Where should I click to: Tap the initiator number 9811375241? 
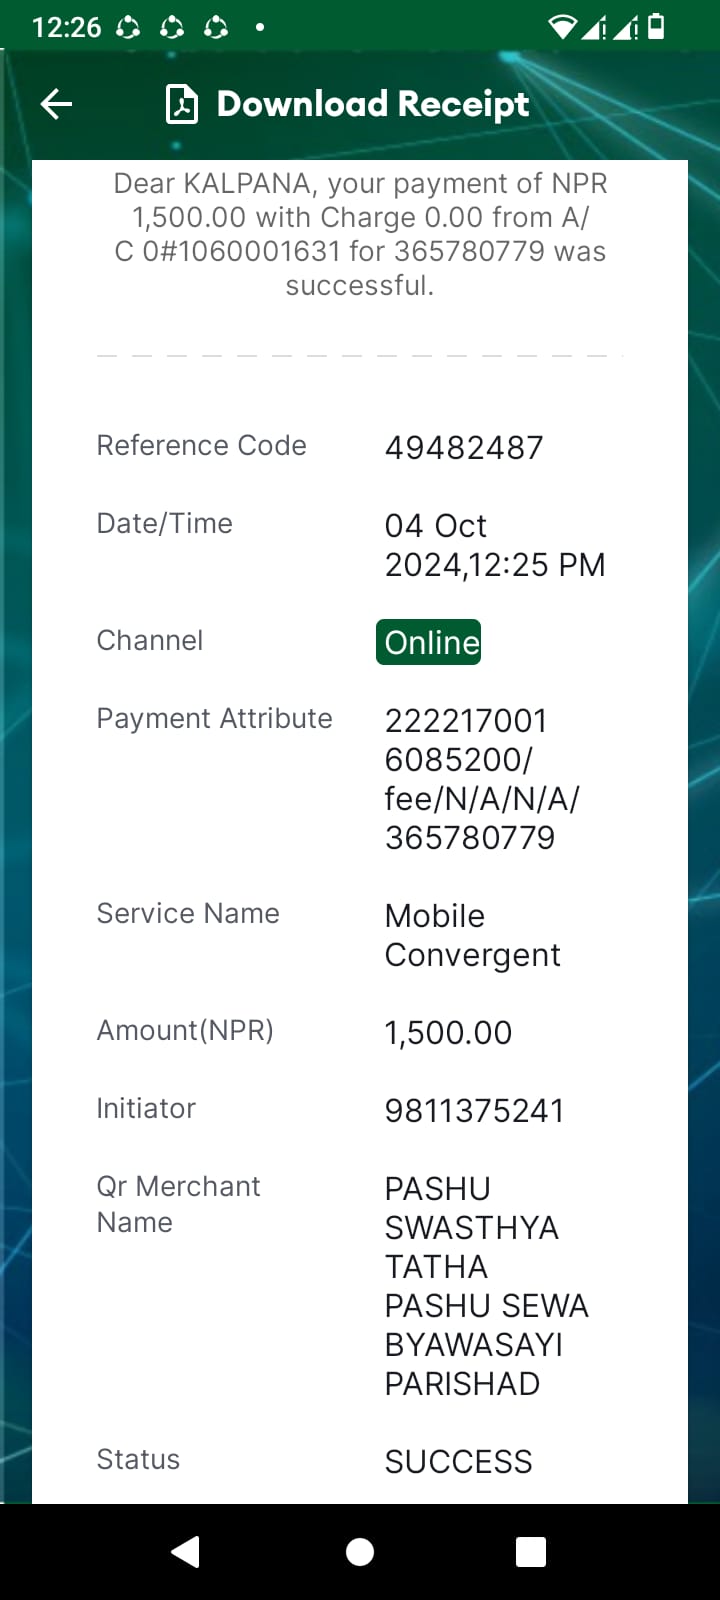(475, 1110)
